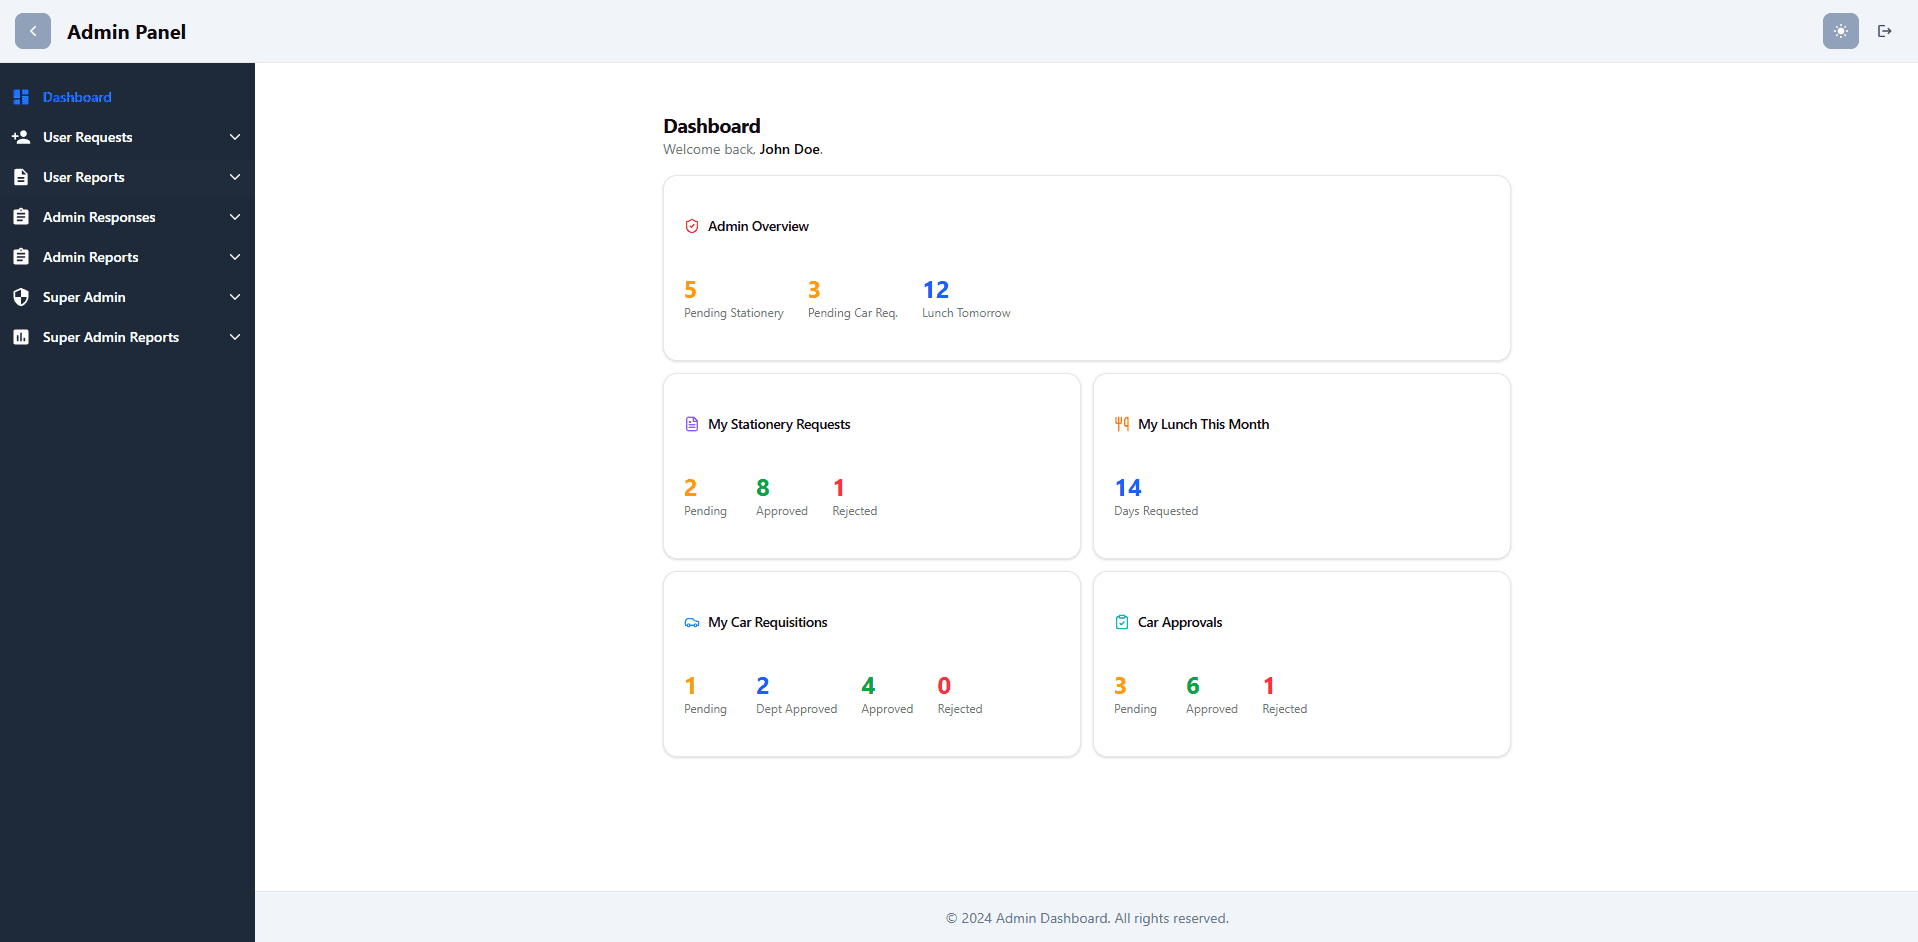
Task: Click the logout icon in top right corner
Action: click(x=1885, y=31)
